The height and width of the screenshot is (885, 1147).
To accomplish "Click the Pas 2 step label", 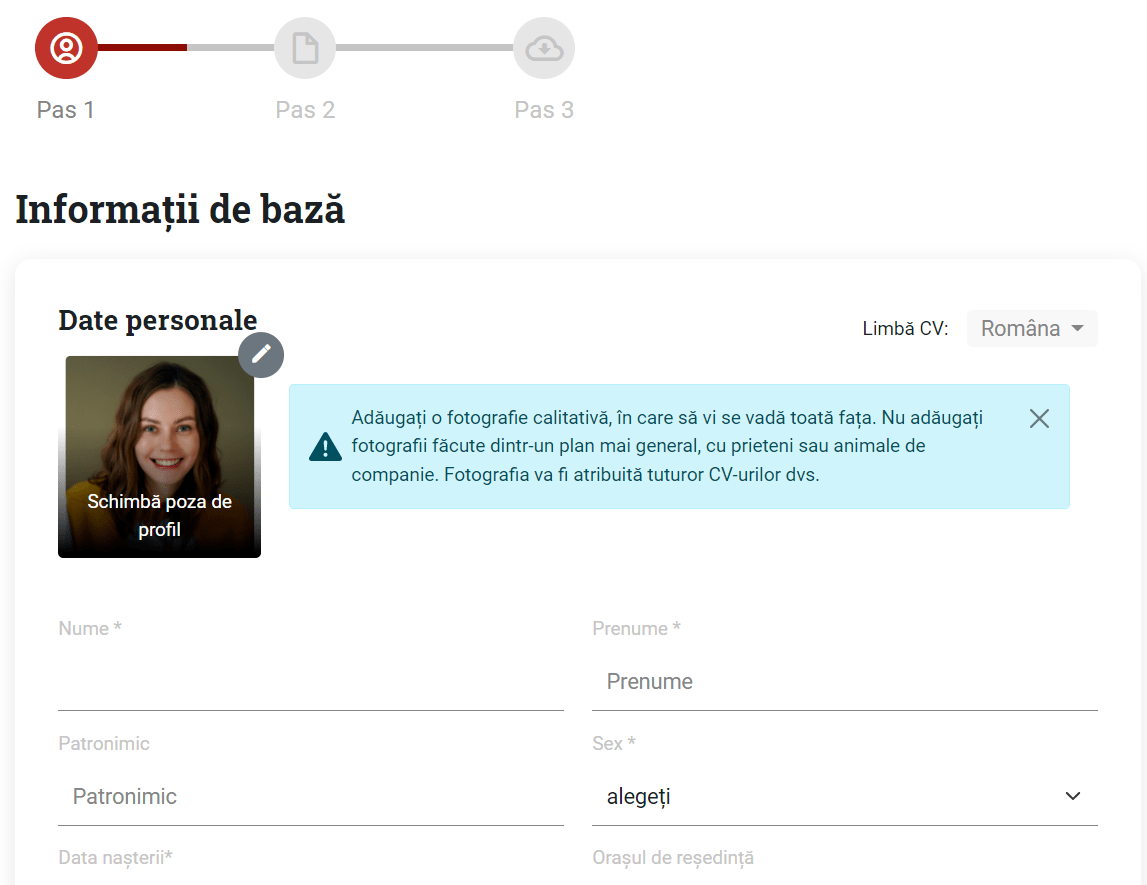I will 305,110.
